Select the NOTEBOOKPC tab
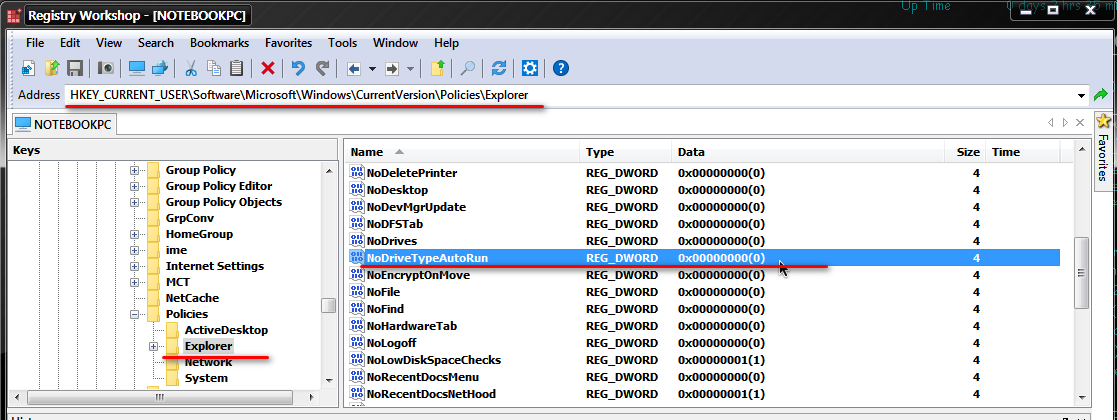The height and width of the screenshot is (420, 1117). [66, 123]
